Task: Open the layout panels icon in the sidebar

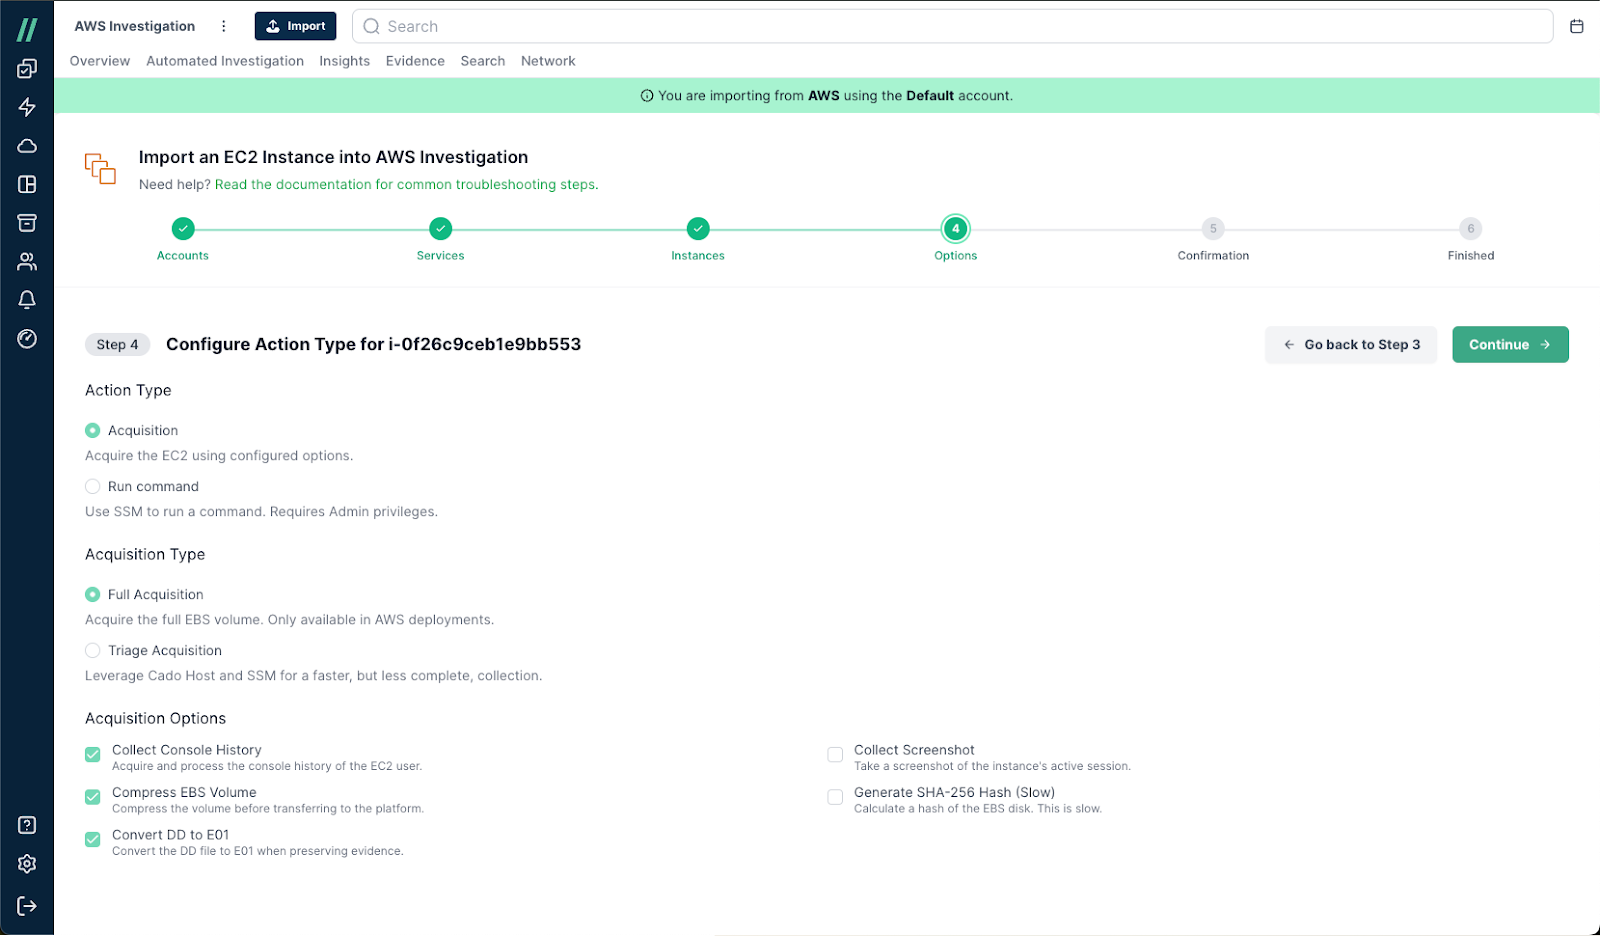Action: click(x=27, y=184)
